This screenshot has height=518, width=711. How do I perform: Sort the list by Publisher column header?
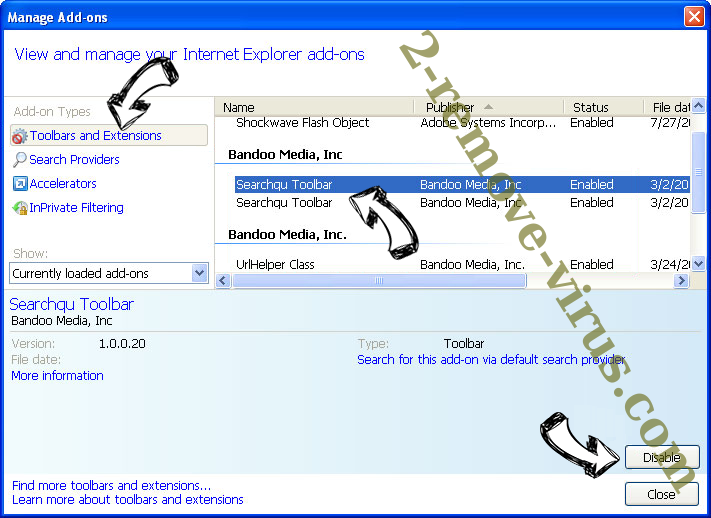click(x=489, y=108)
